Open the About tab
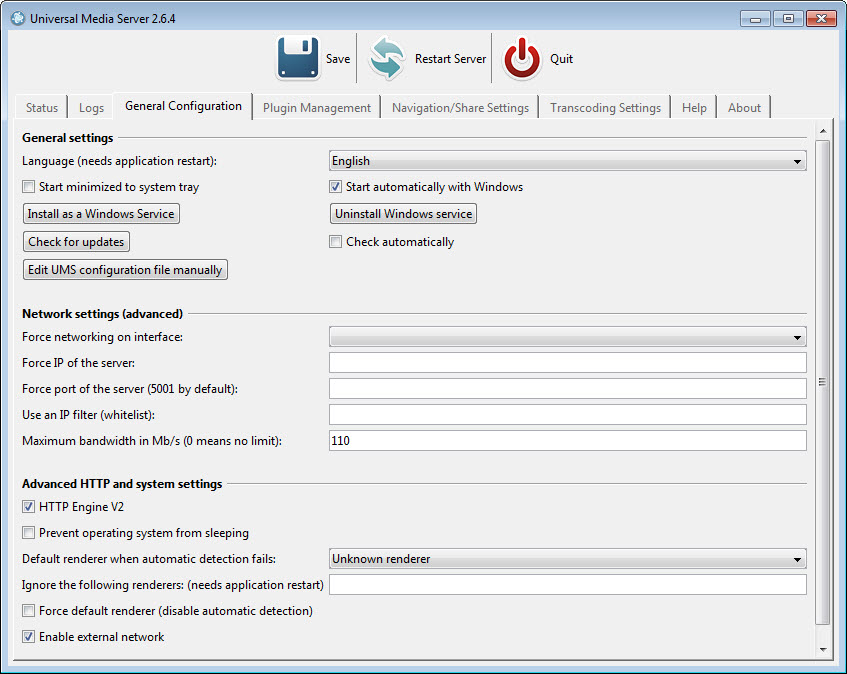 [x=744, y=107]
